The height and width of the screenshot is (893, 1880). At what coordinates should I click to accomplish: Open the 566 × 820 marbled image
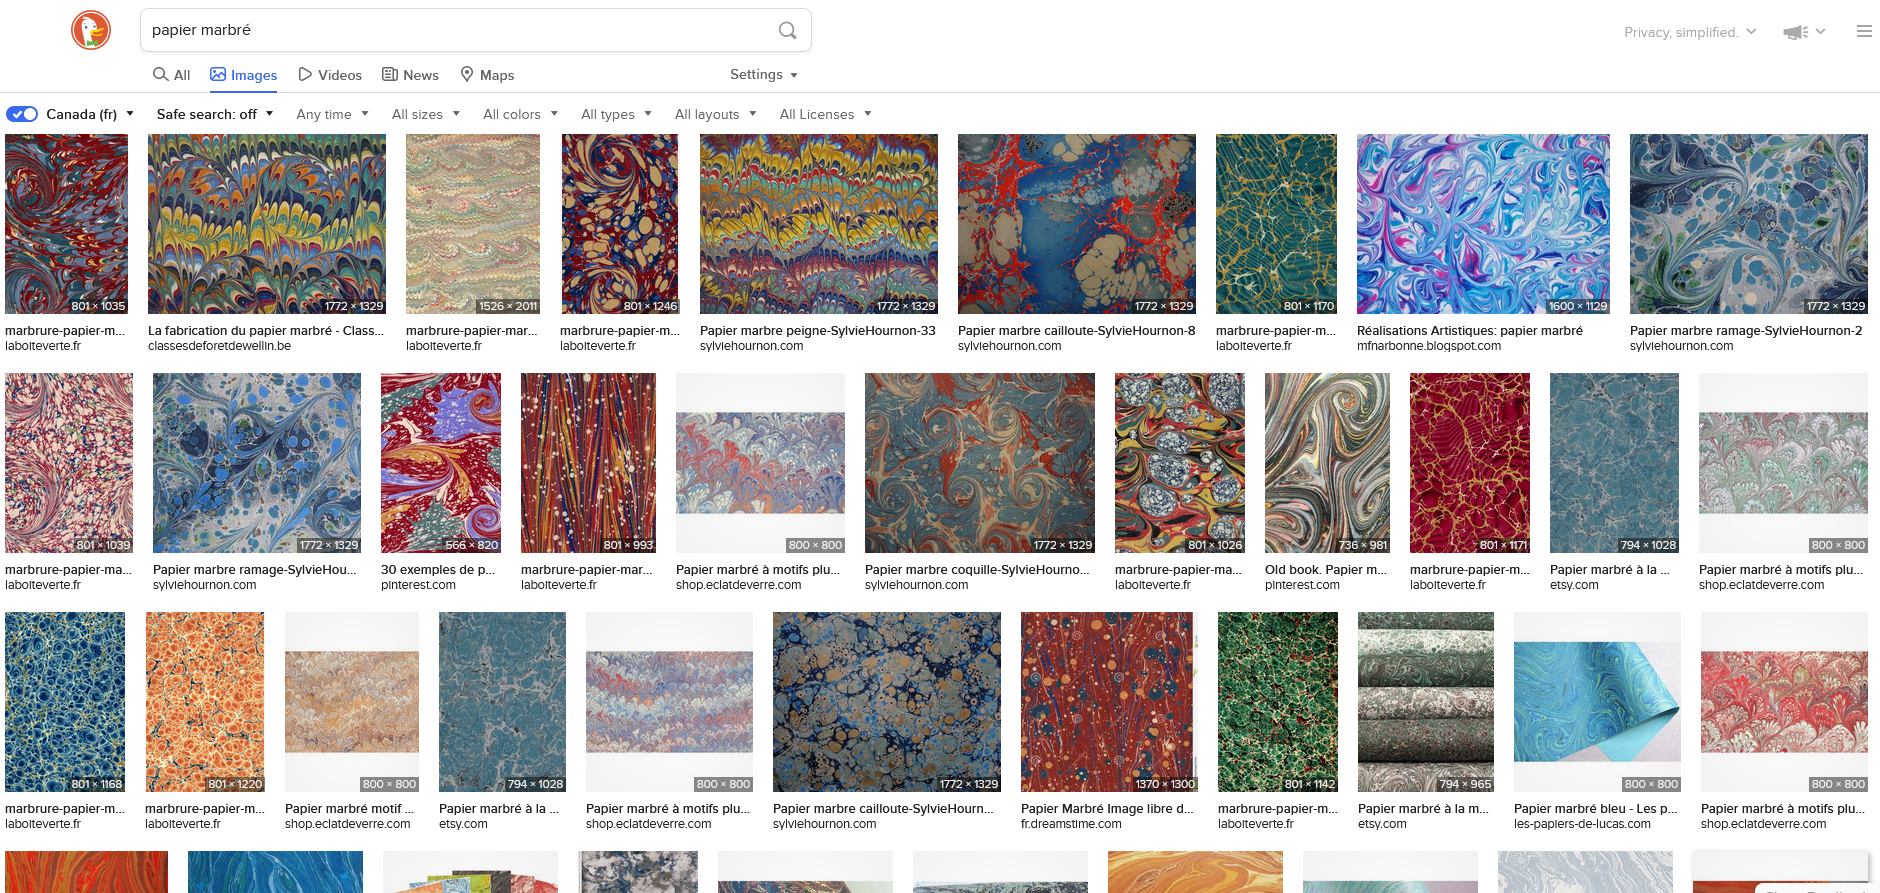coord(441,463)
